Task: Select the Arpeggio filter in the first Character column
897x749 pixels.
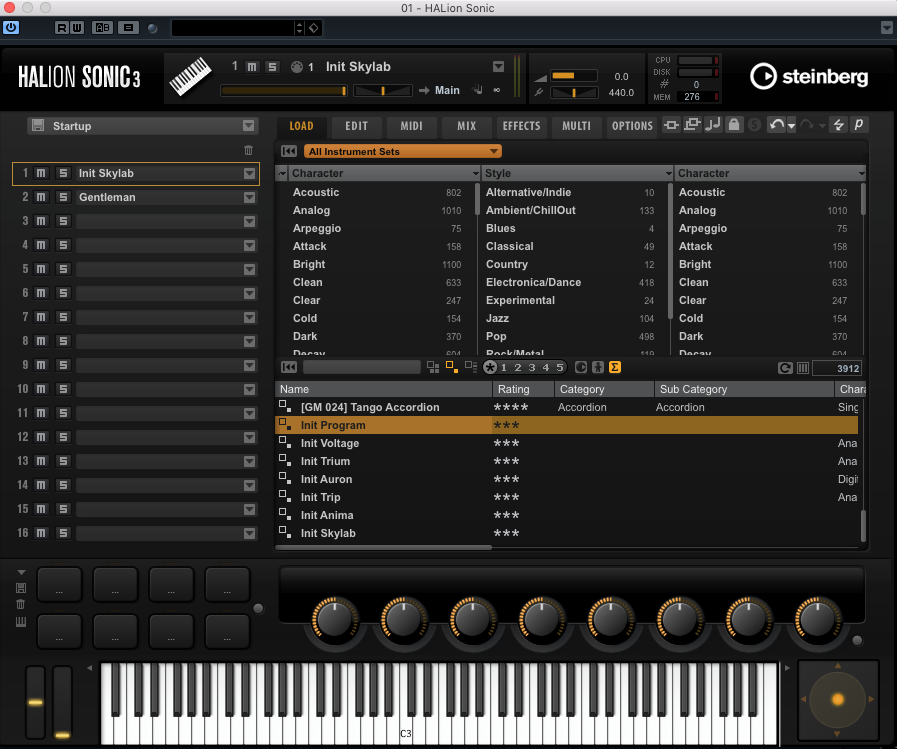Action: click(376, 228)
